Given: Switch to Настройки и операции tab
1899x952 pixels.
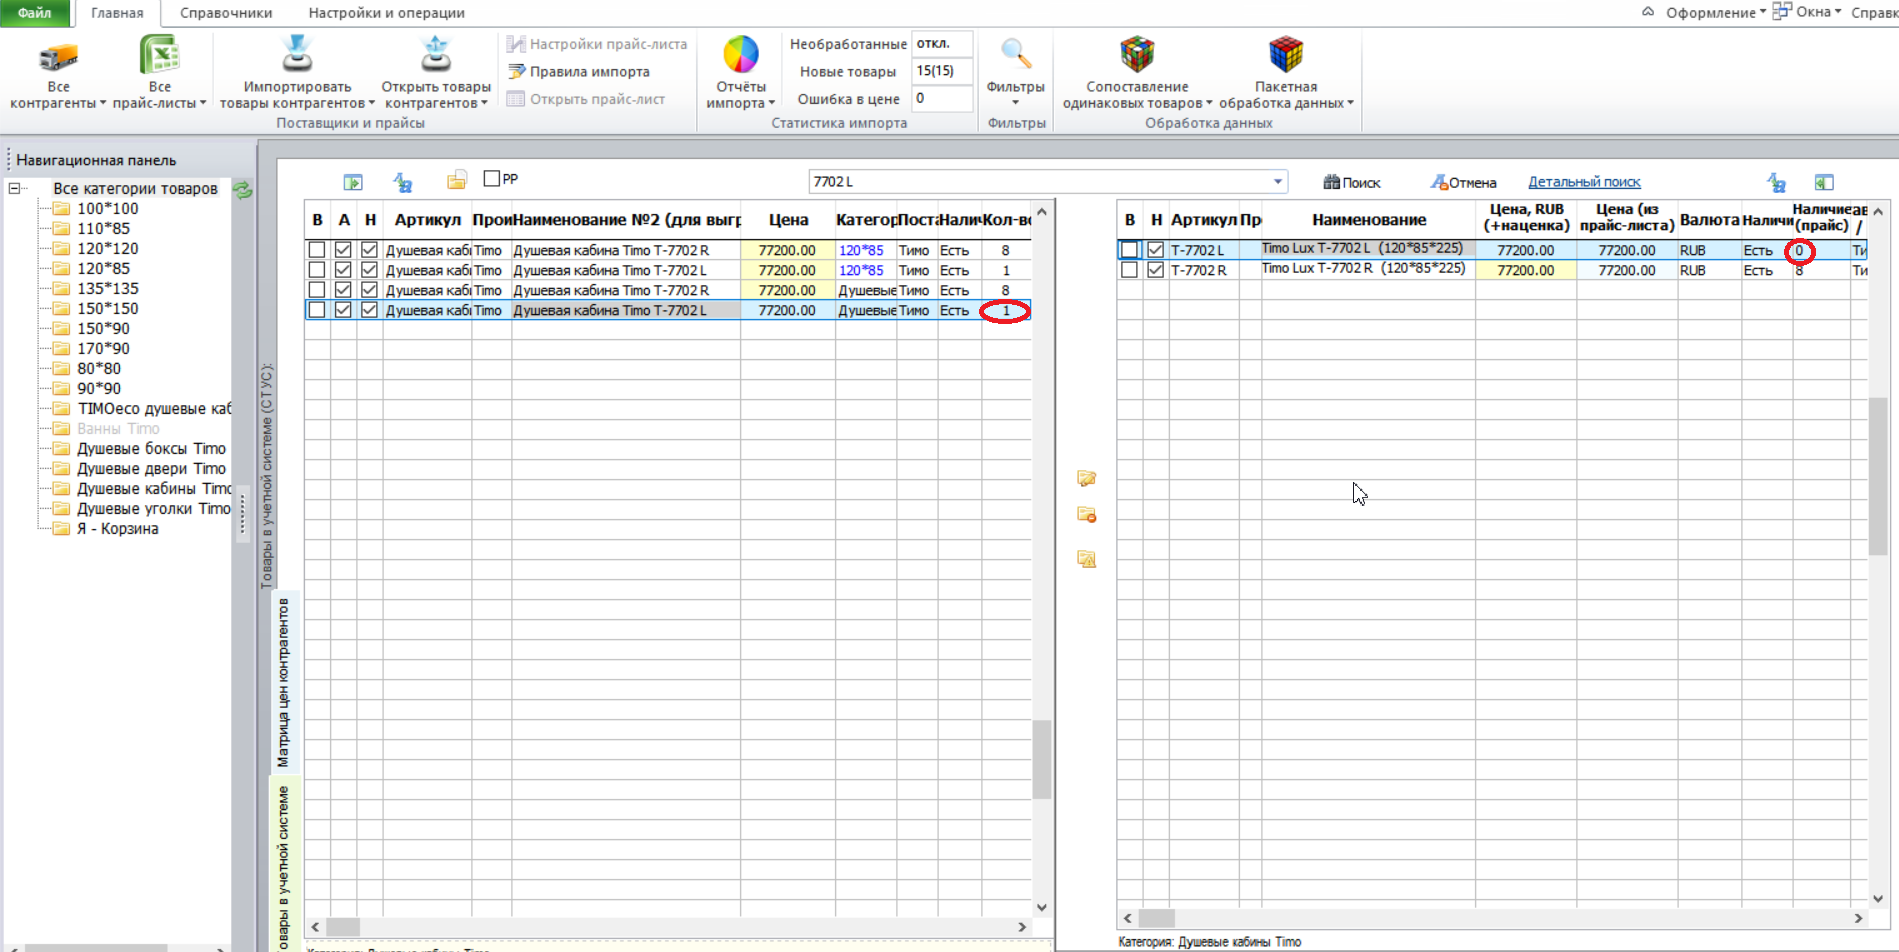Looking at the screenshot, I should tap(387, 13).
